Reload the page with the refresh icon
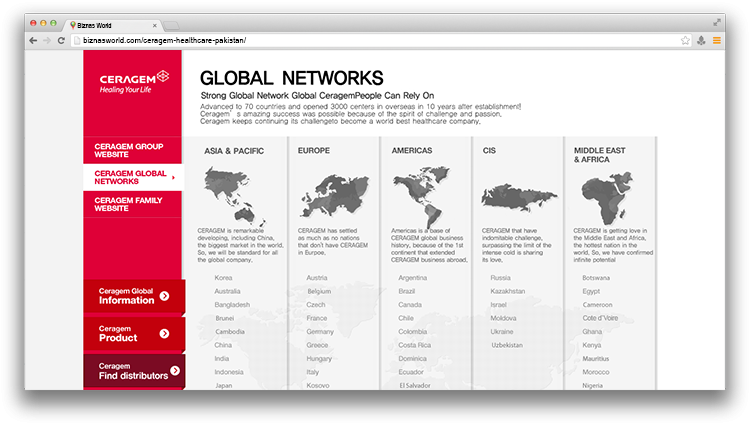Viewport: 750px width, 425px height. [x=62, y=40]
